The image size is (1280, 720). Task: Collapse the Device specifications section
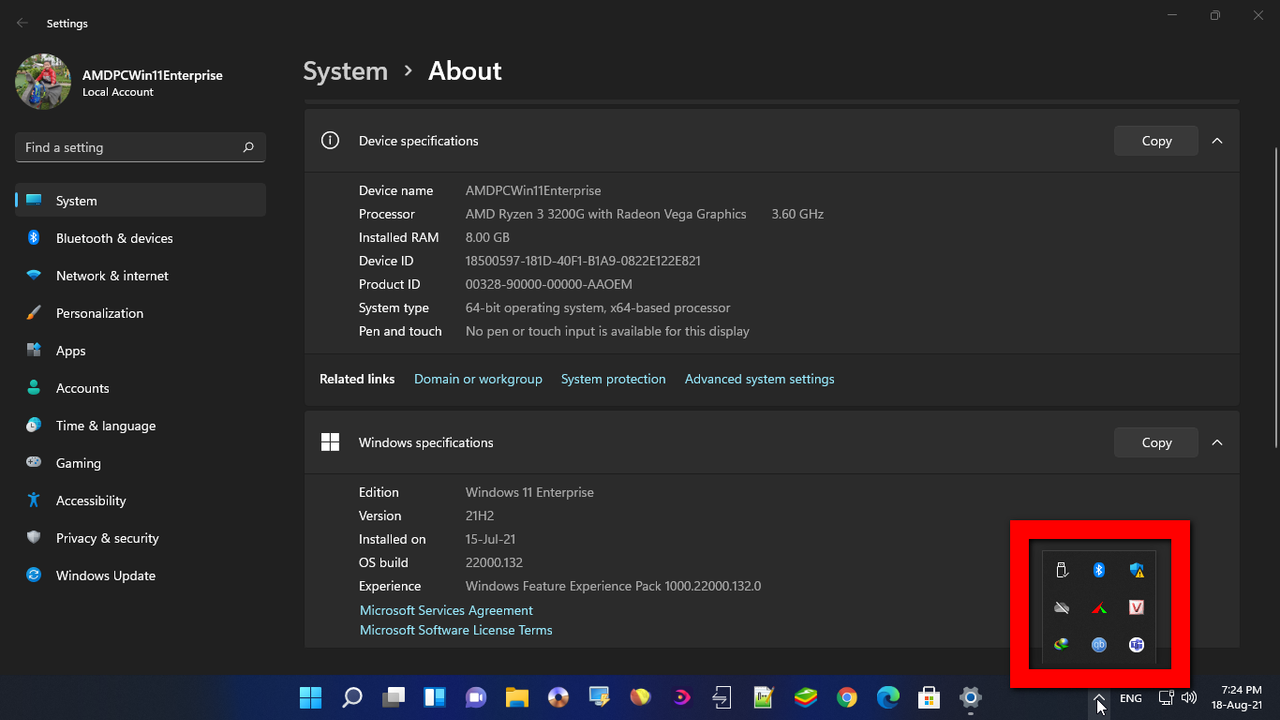point(1217,141)
